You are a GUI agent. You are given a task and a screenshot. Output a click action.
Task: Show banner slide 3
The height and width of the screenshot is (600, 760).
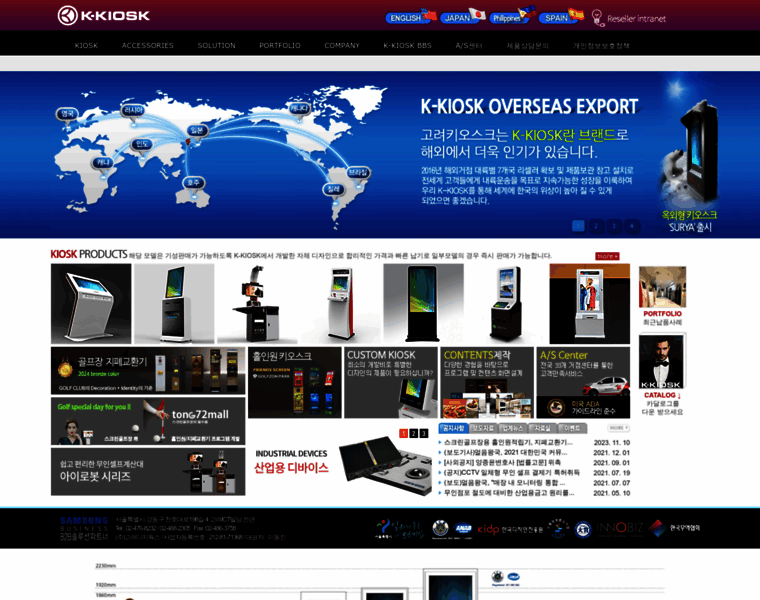click(x=614, y=226)
